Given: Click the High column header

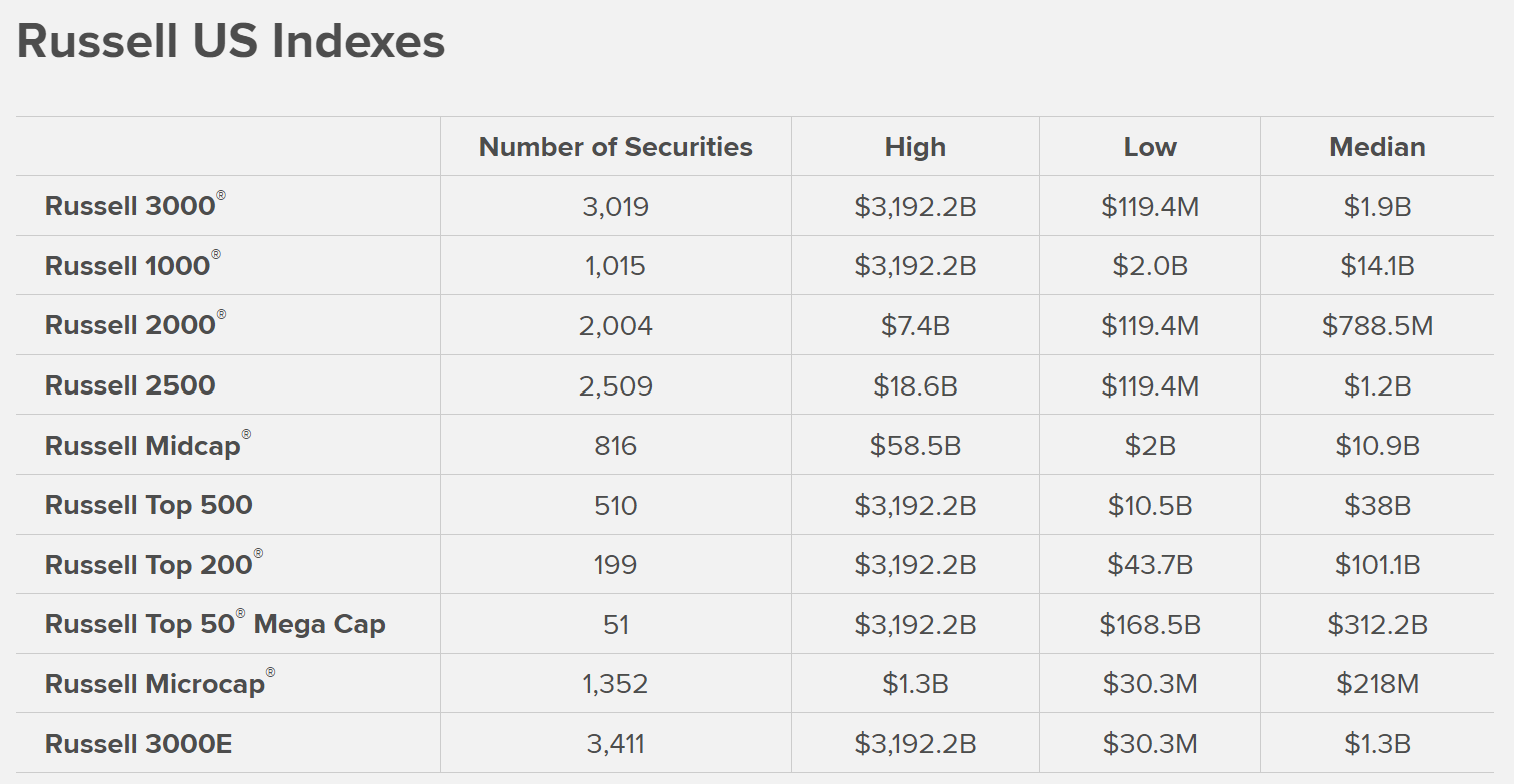Looking at the screenshot, I should point(915,147).
